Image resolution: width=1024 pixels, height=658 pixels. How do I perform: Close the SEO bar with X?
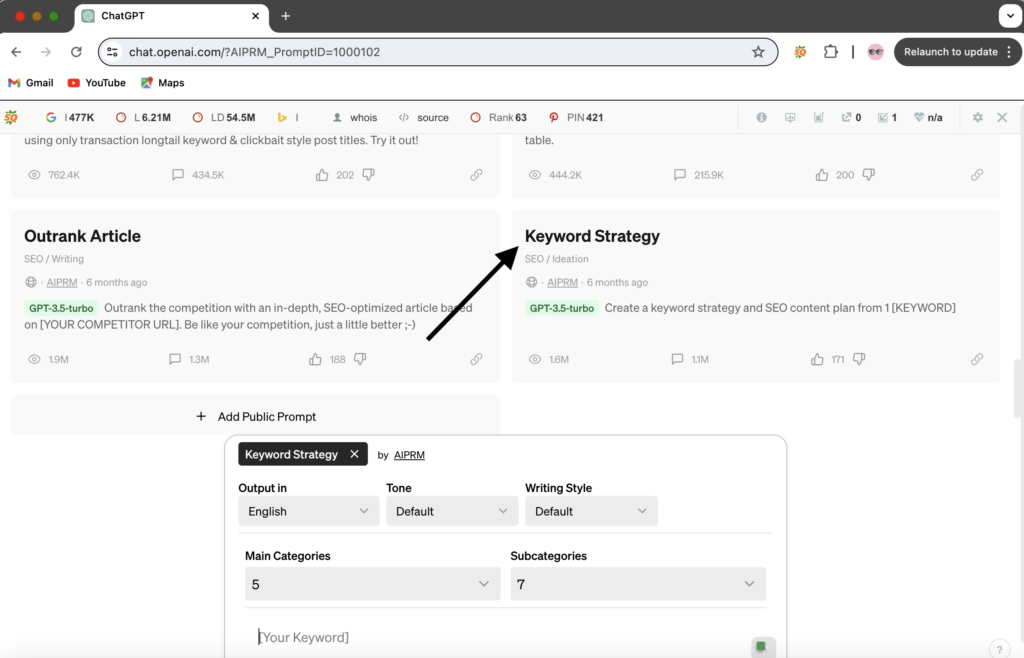(x=1002, y=118)
